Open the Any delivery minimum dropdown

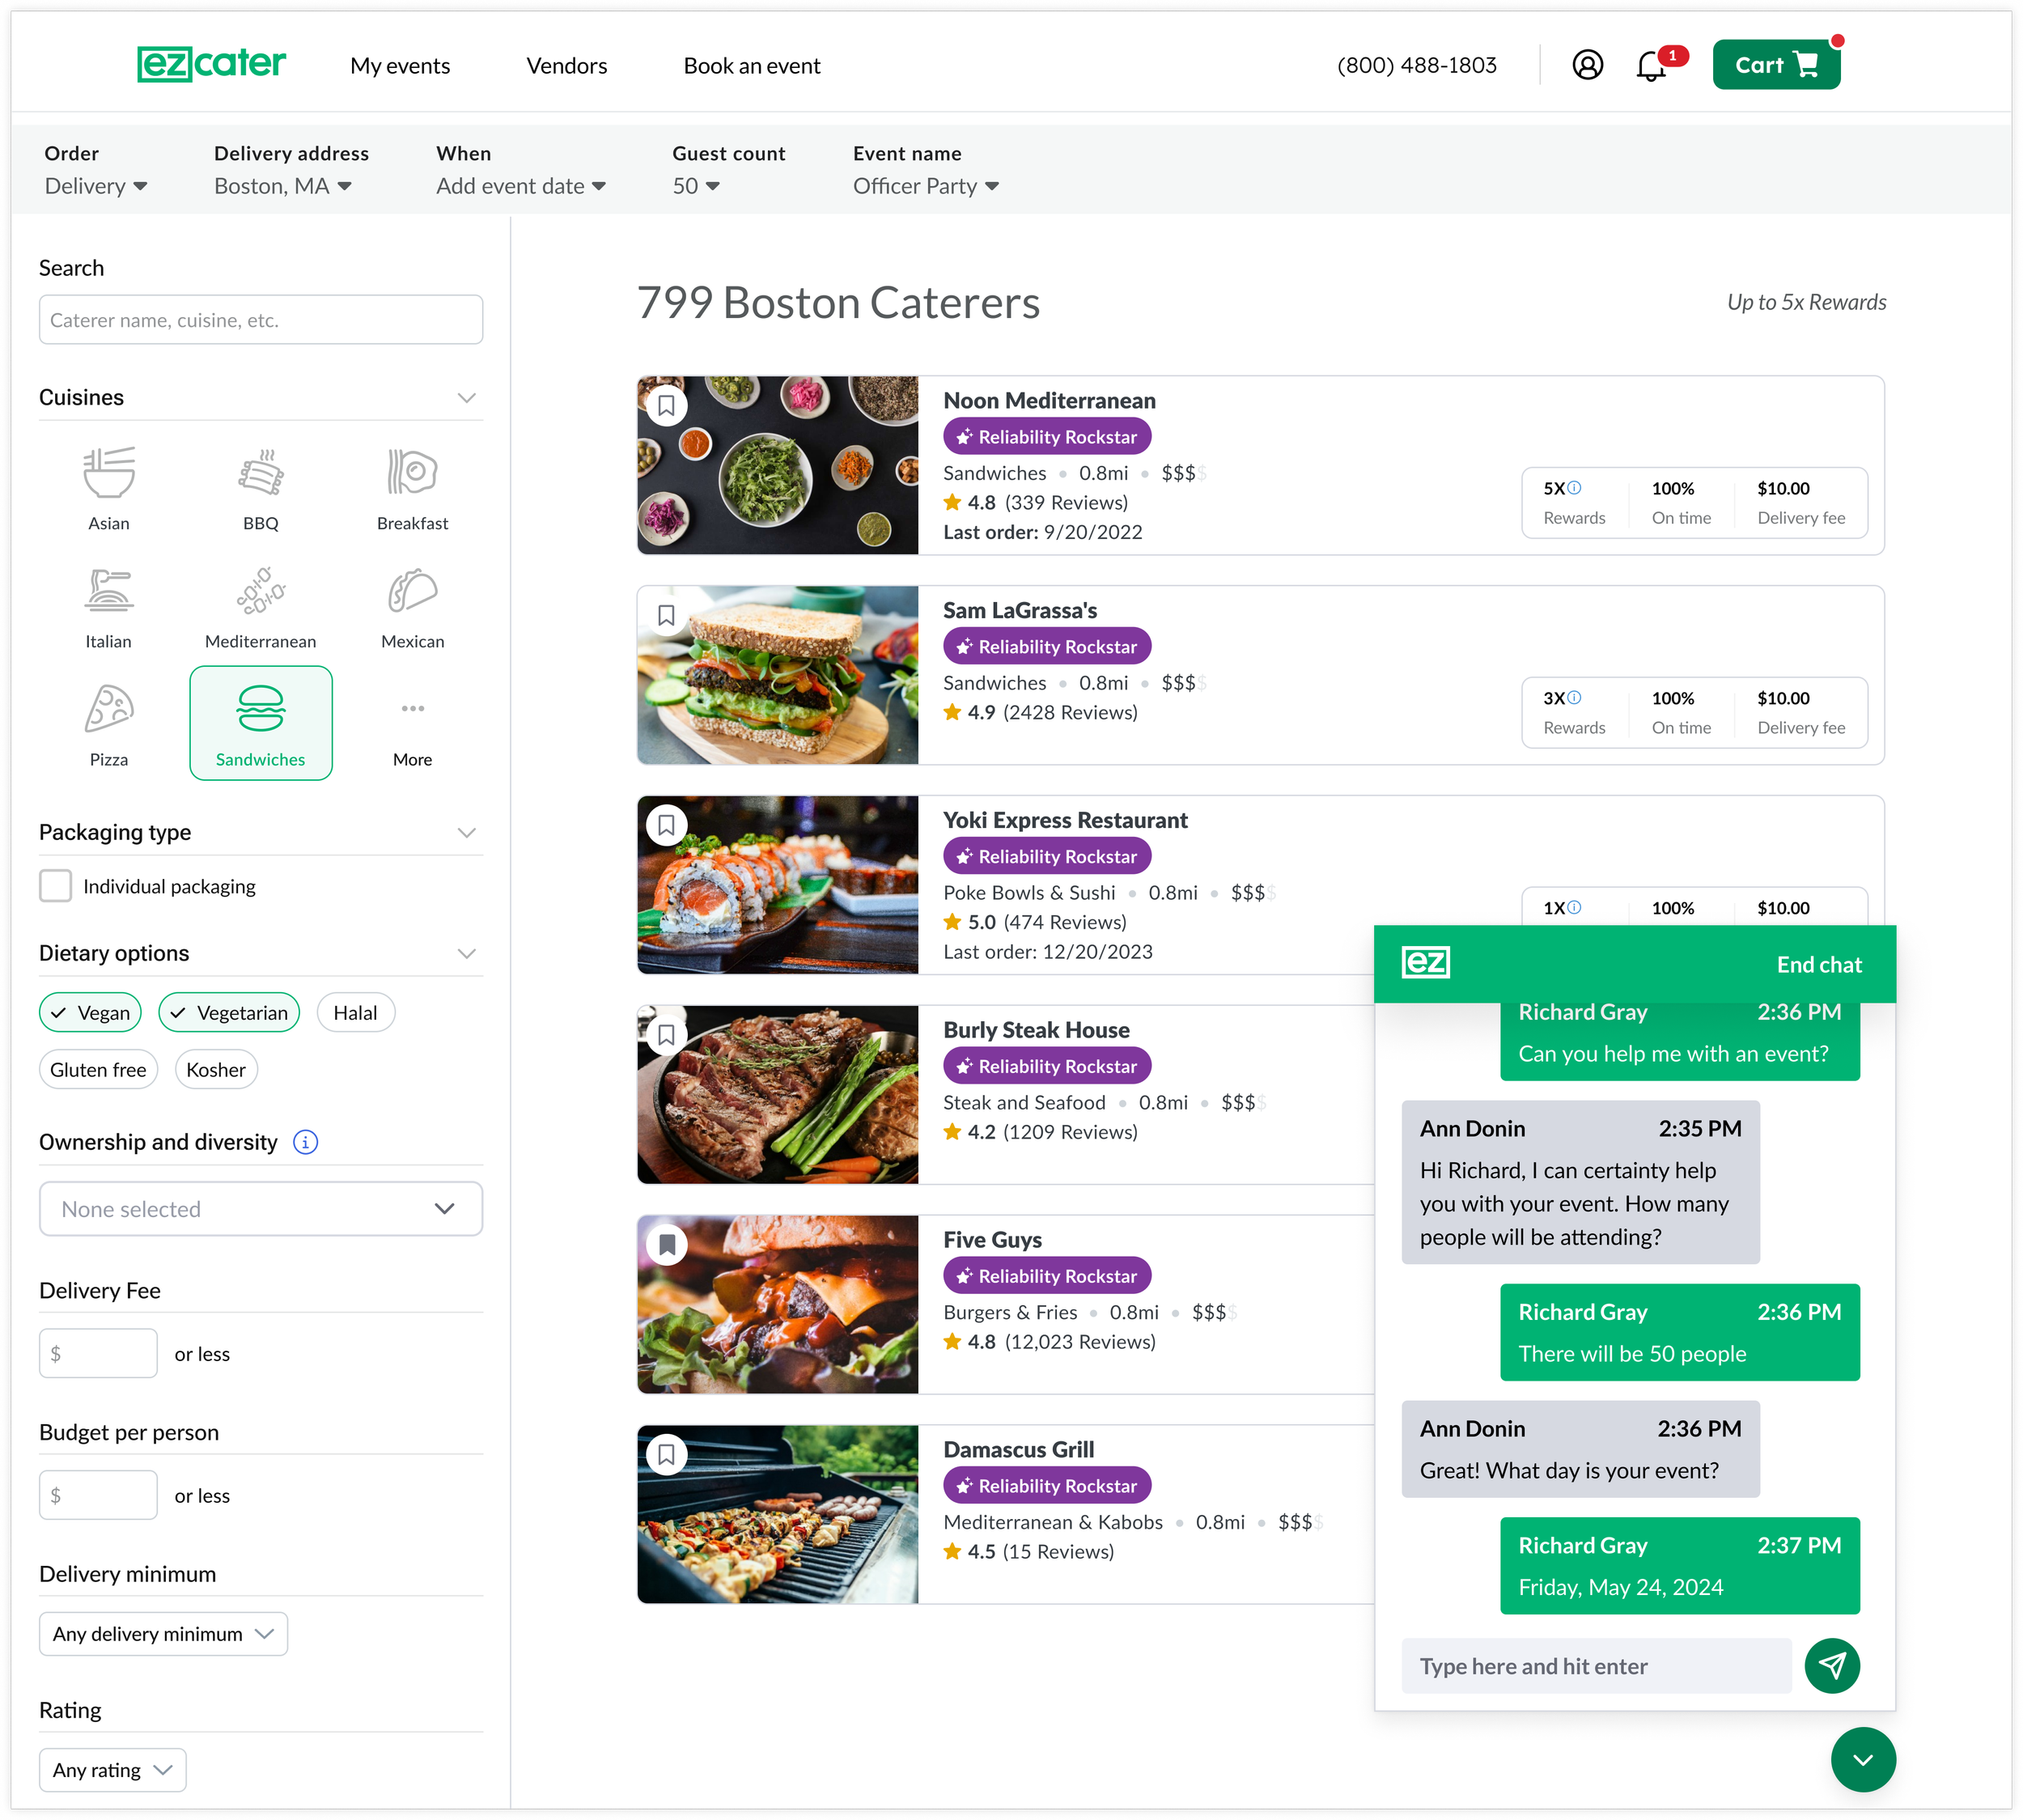[163, 1634]
